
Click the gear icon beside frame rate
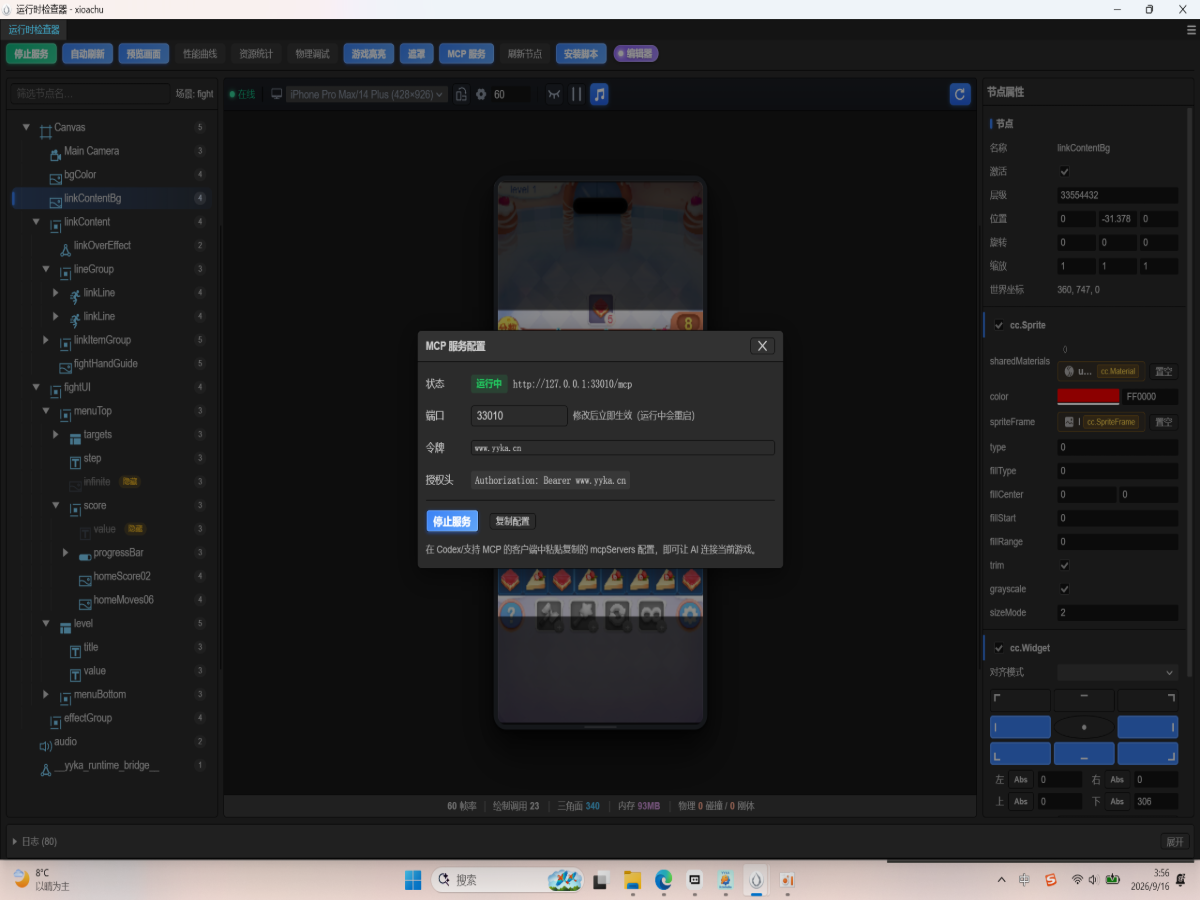point(481,94)
